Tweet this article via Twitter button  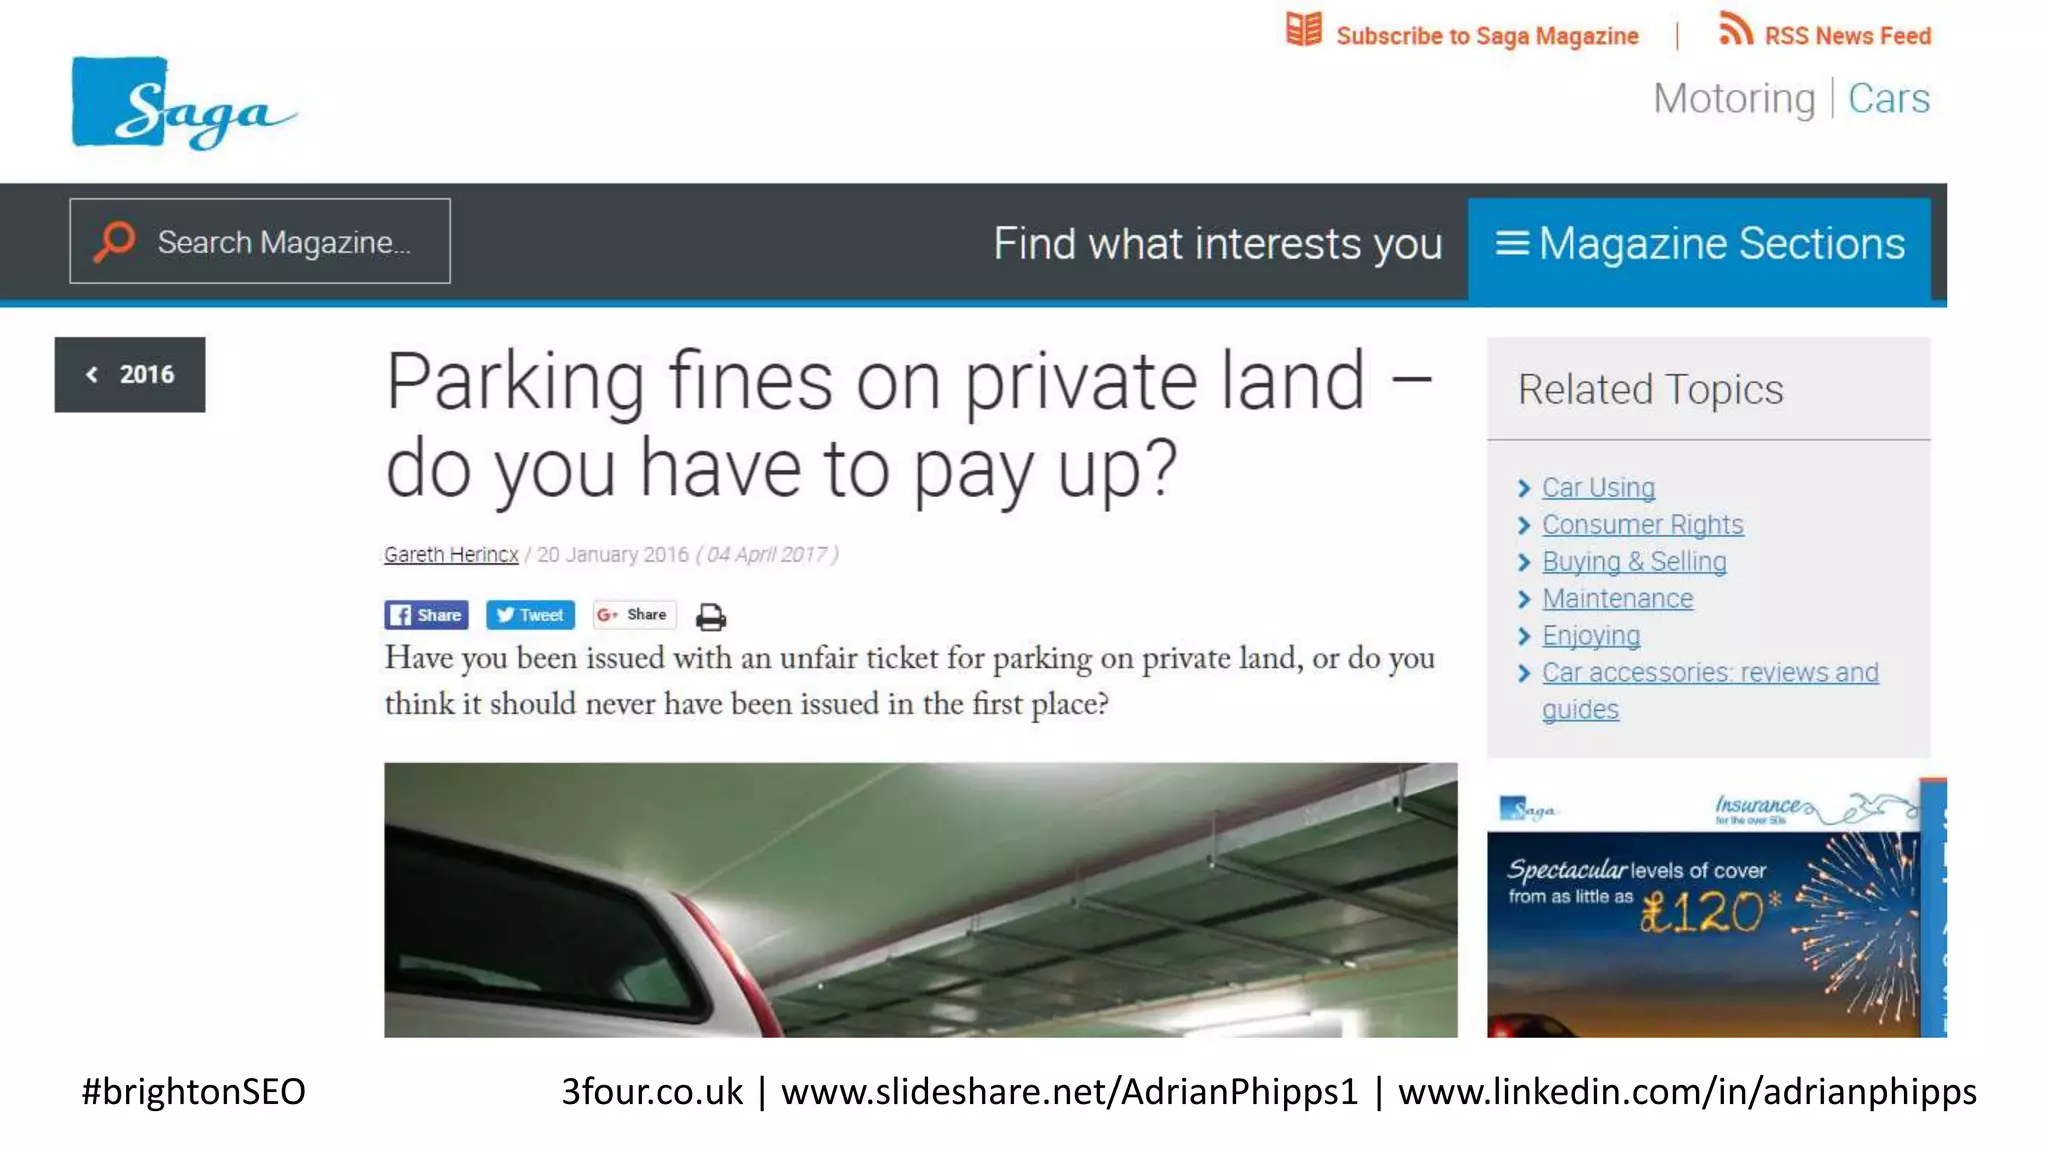click(x=530, y=615)
